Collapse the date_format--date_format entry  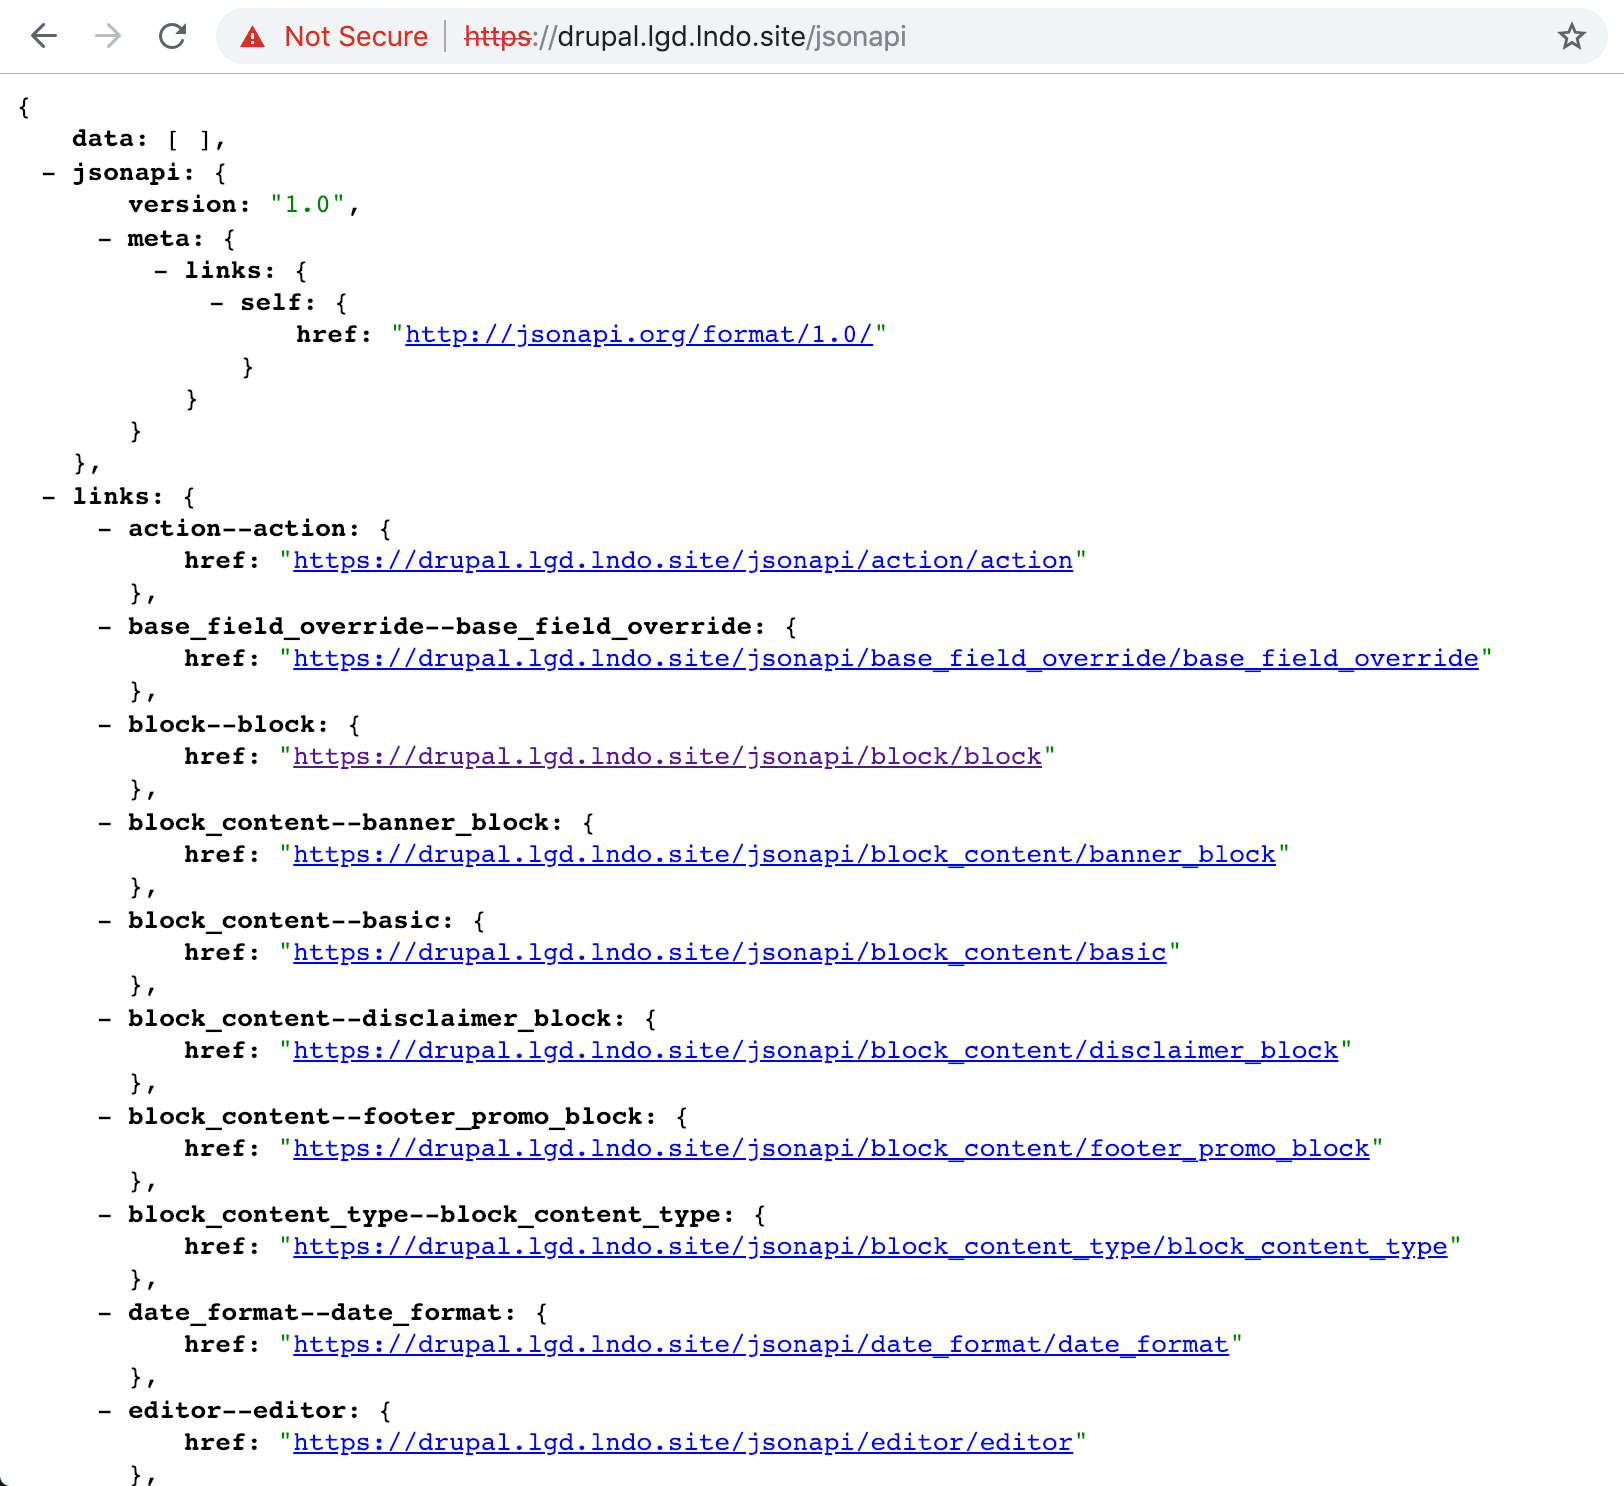(x=104, y=1312)
